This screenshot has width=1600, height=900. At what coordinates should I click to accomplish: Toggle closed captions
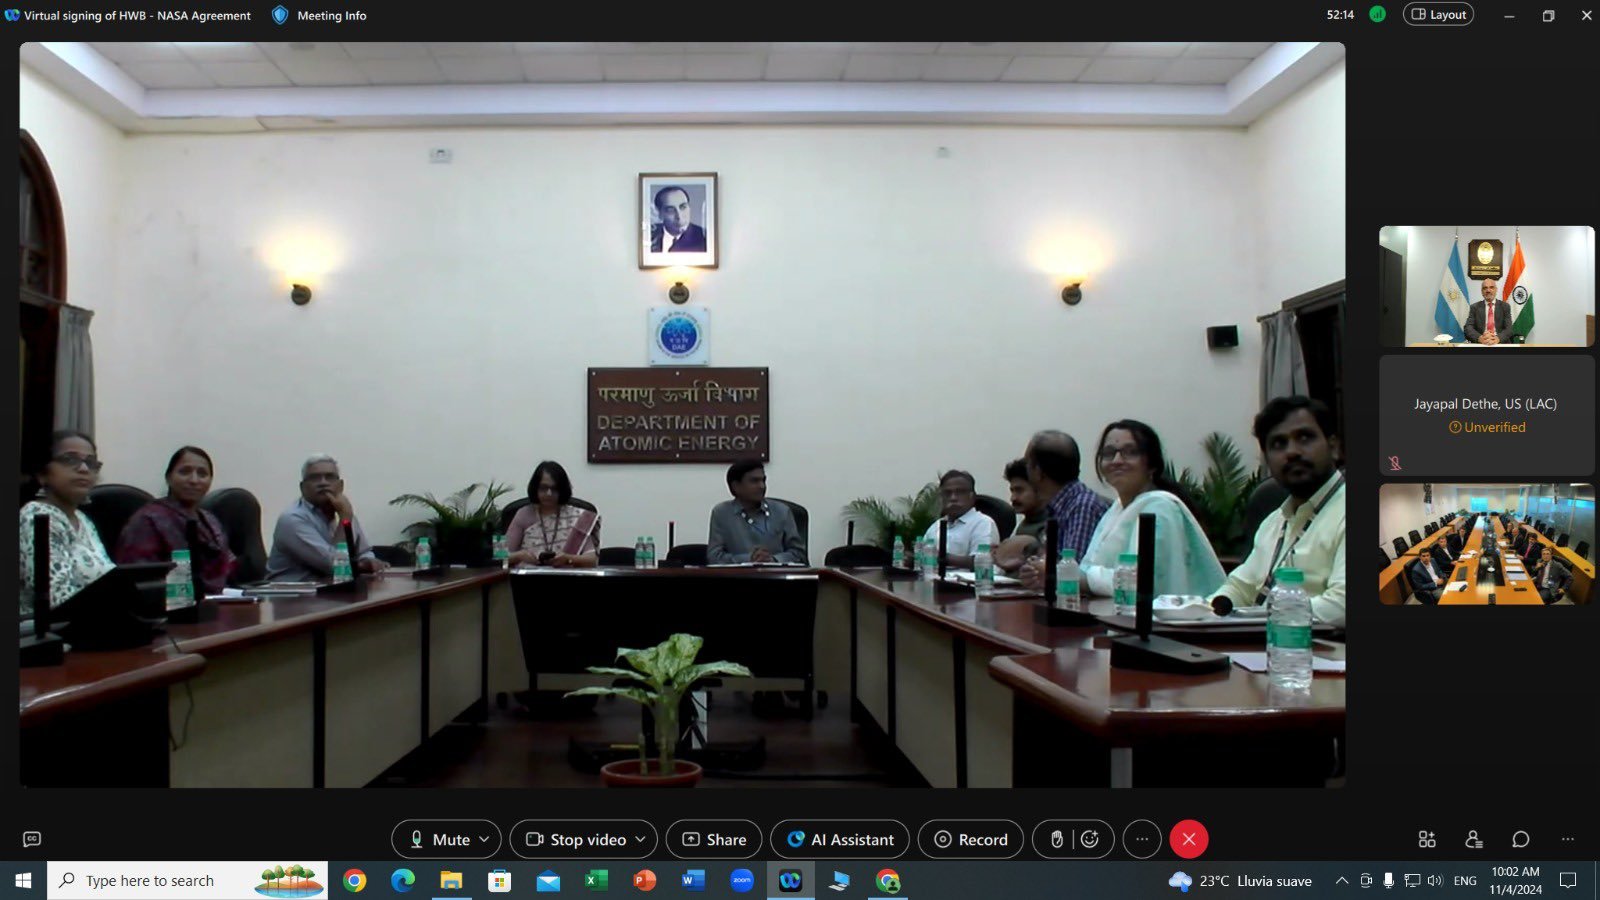tap(32, 840)
